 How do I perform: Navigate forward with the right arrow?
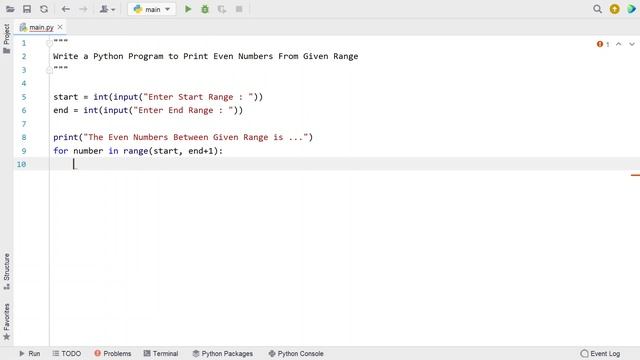[x=83, y=9]
